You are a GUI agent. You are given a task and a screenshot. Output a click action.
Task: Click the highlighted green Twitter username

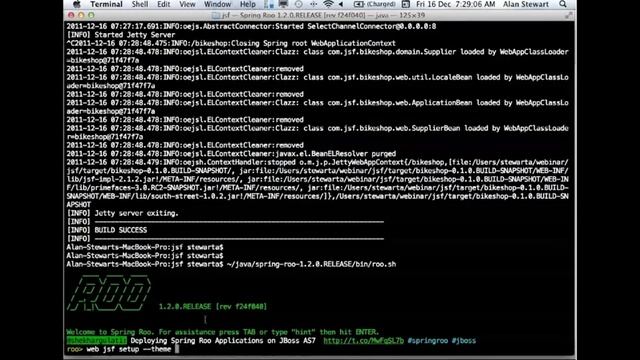[x=97, y=340]
